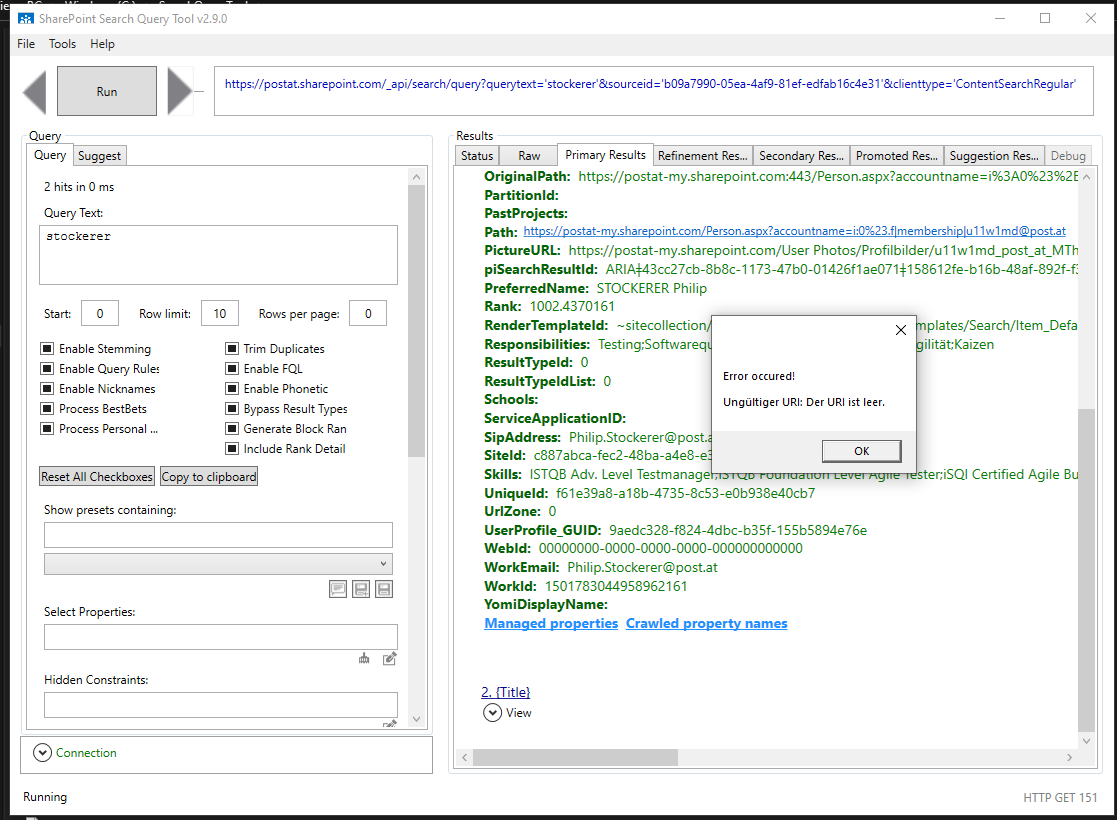Viewport: 1117px width, 820px height.
Task: Expand the View section for result 2 {Title}
Action: (492, 712)
